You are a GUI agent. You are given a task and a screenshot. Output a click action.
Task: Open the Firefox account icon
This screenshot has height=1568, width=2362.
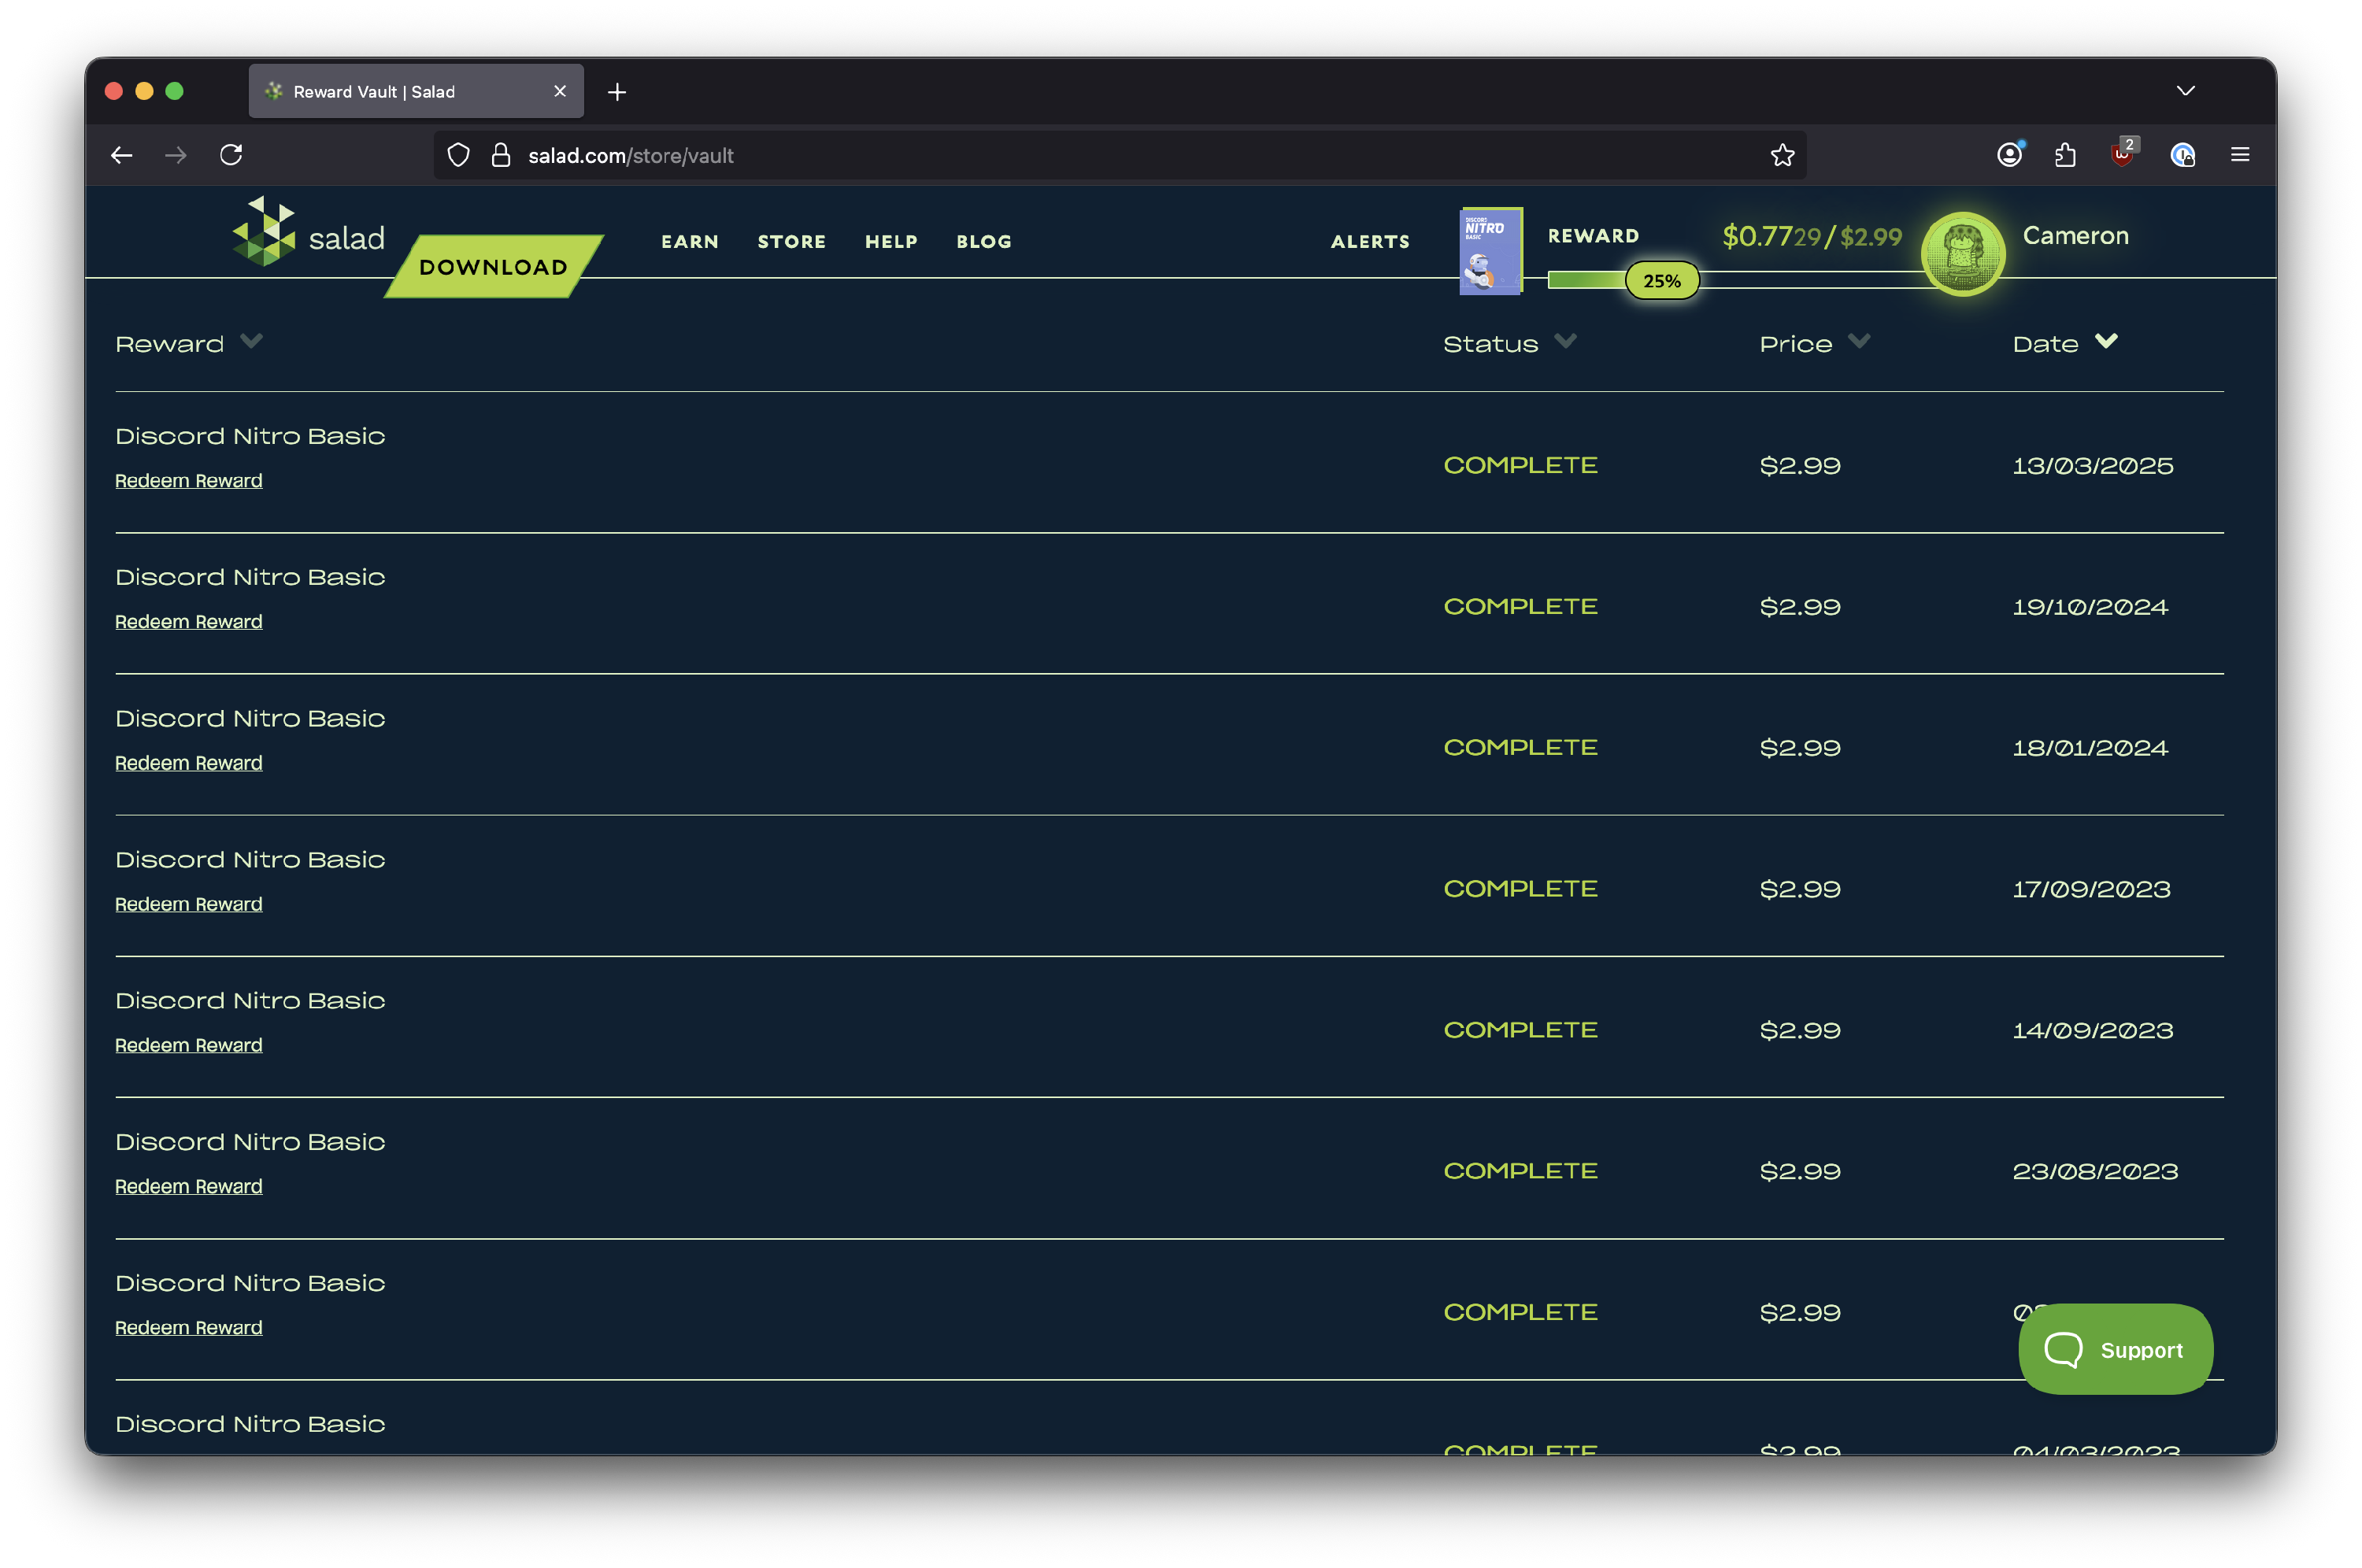coord(2009,155)
